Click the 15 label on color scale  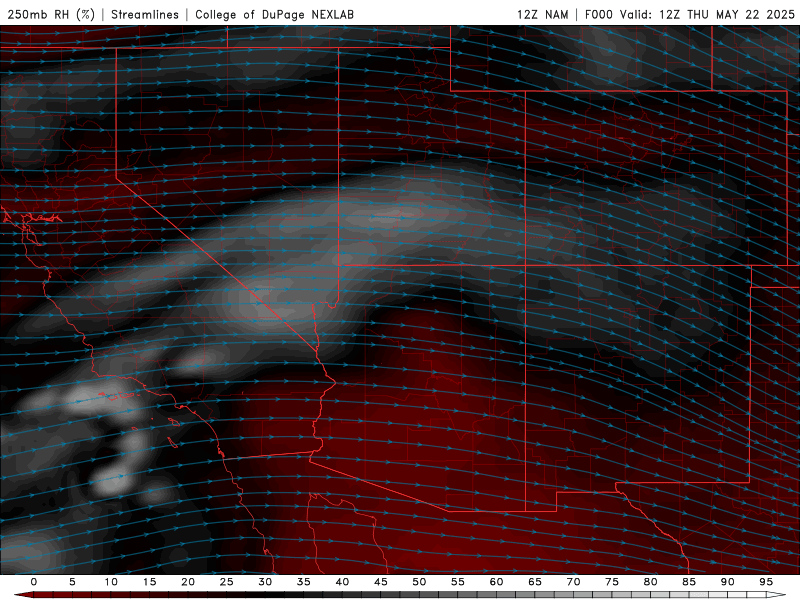149,582
